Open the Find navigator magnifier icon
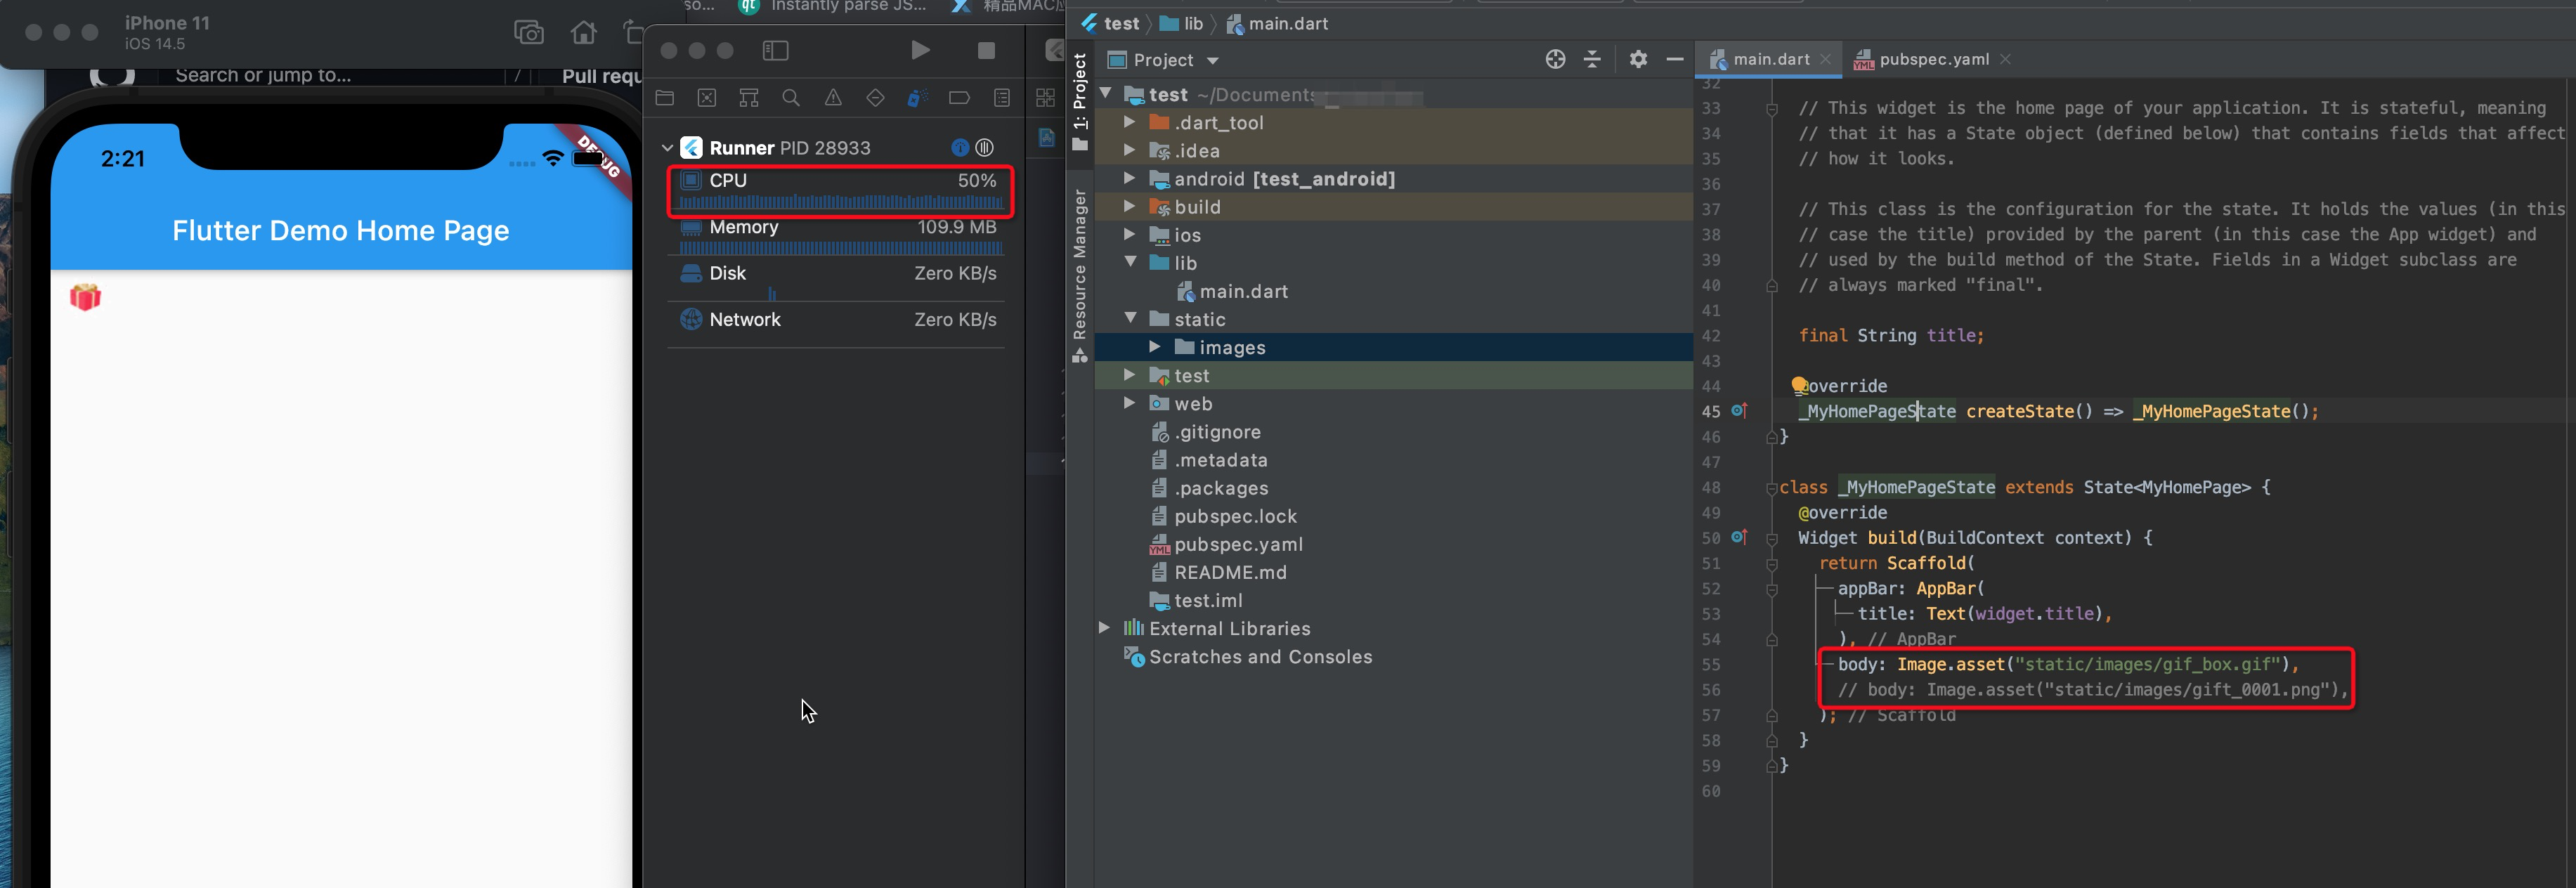The image size is (2576, 888). tap(791, 97)
